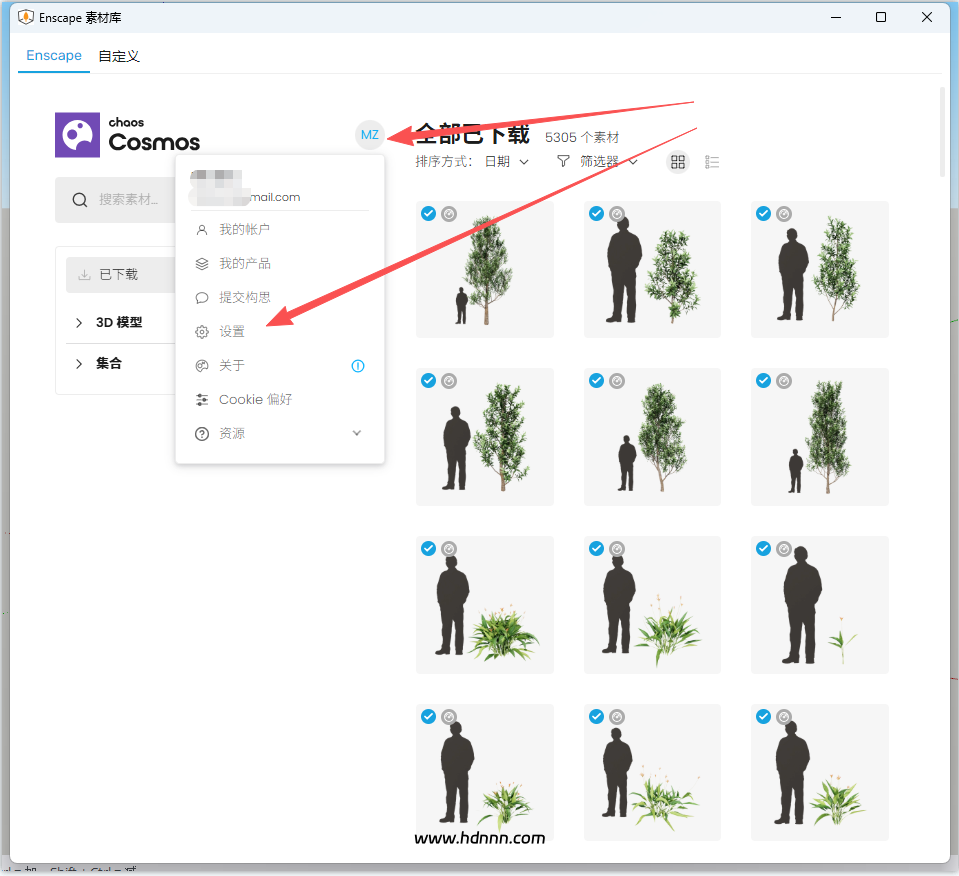Switch to list view layout
This screenshot has width=959, height=876.
(x=712, y=162)
